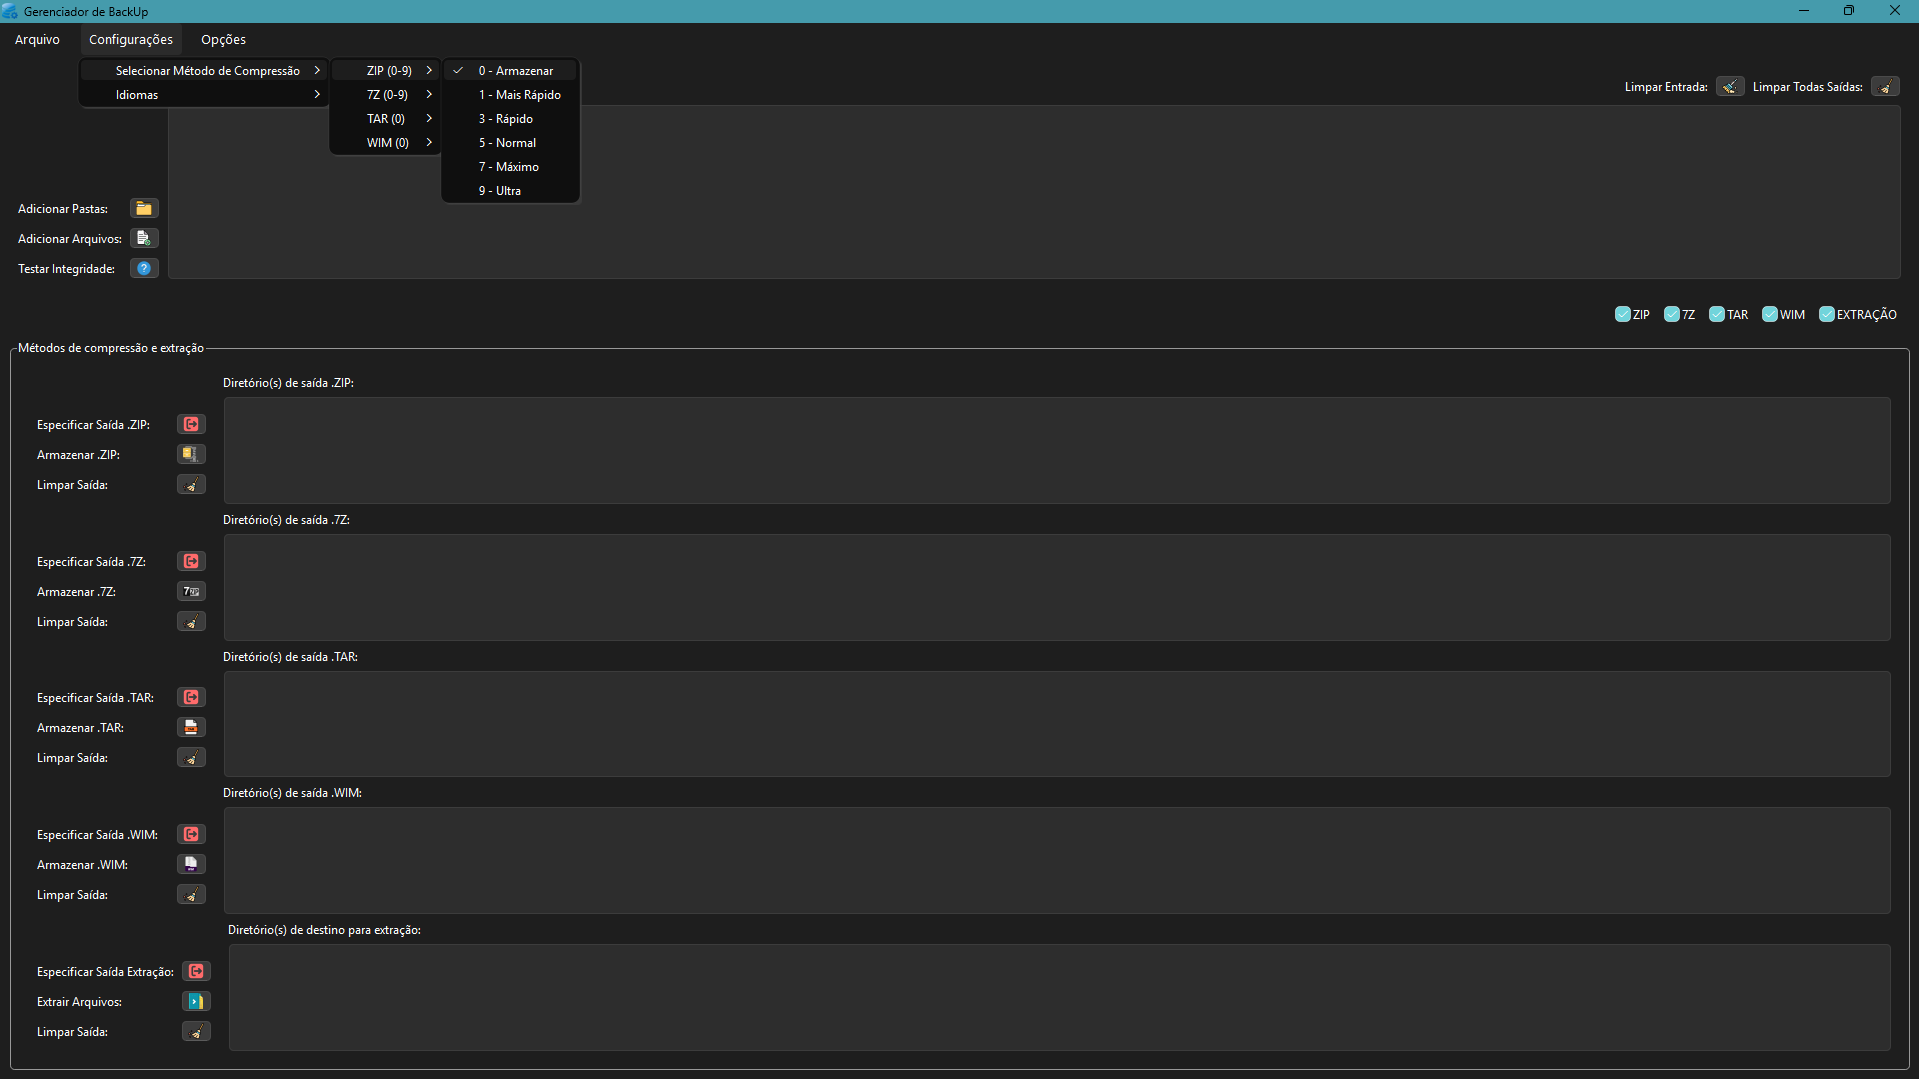Choose 1 - Mais Rápido compression
The height and width of the screenshot is (1079, 1919).
[511, 94]
